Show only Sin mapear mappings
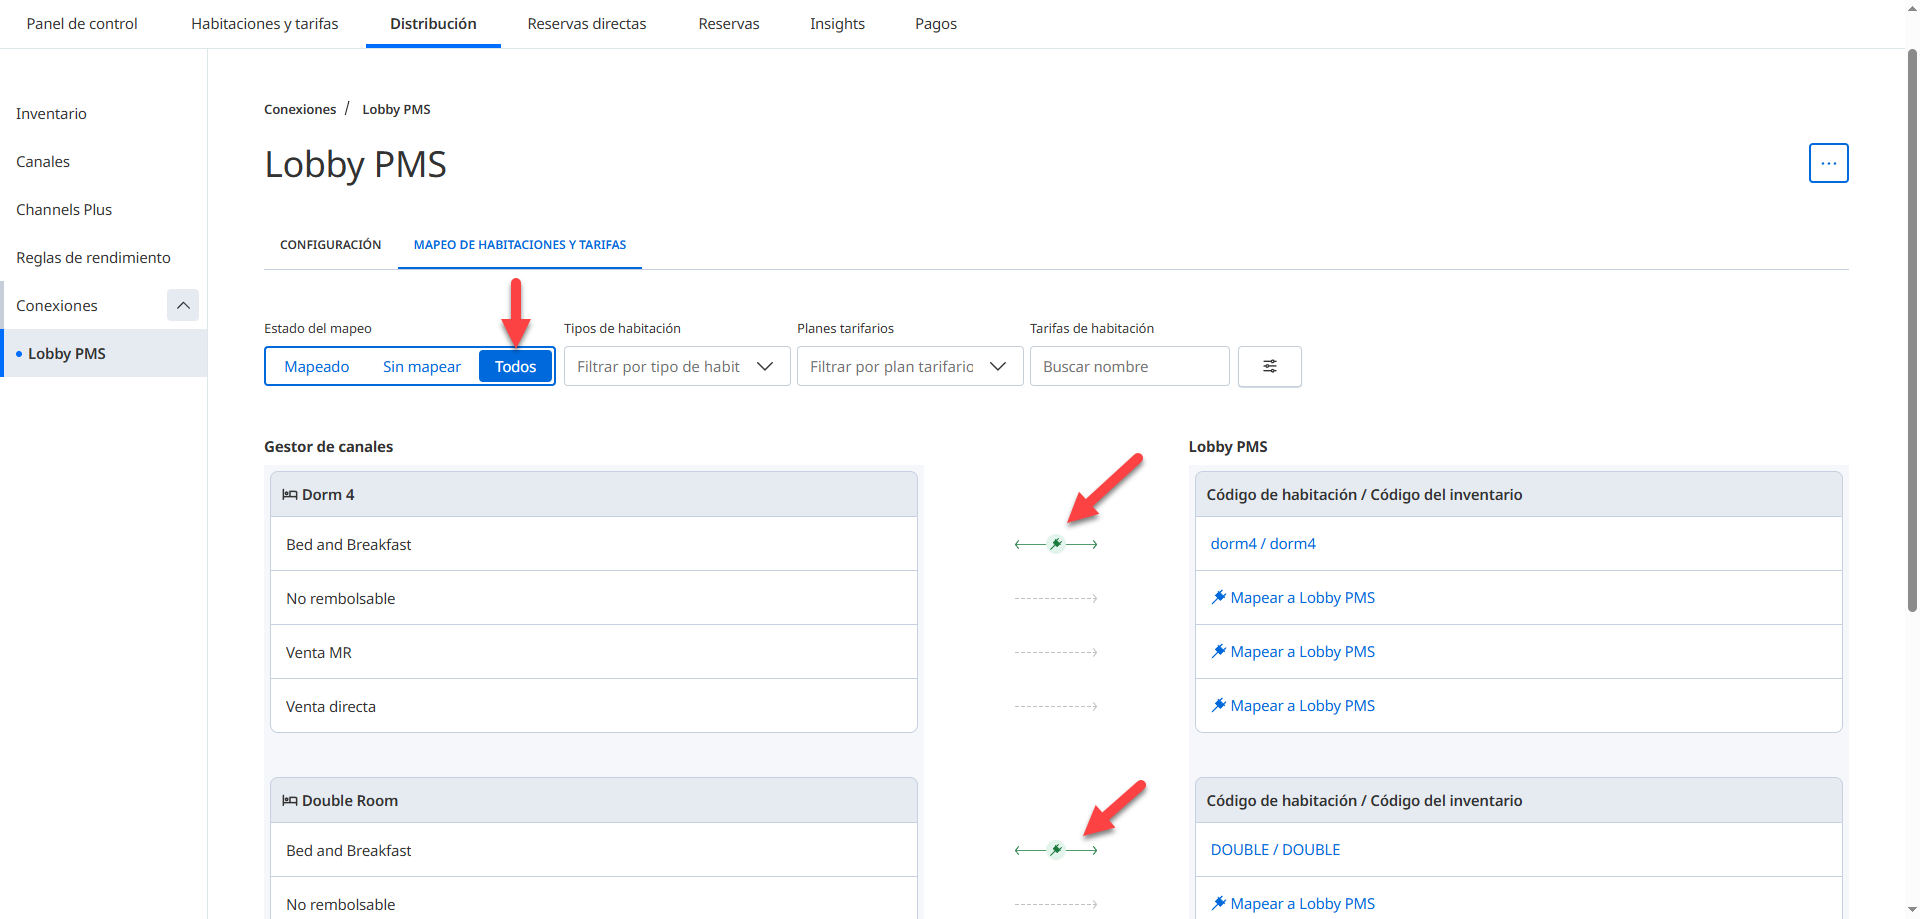This screenshot has height=919, width=1920. pyautogui.click(x=422, y=366)
